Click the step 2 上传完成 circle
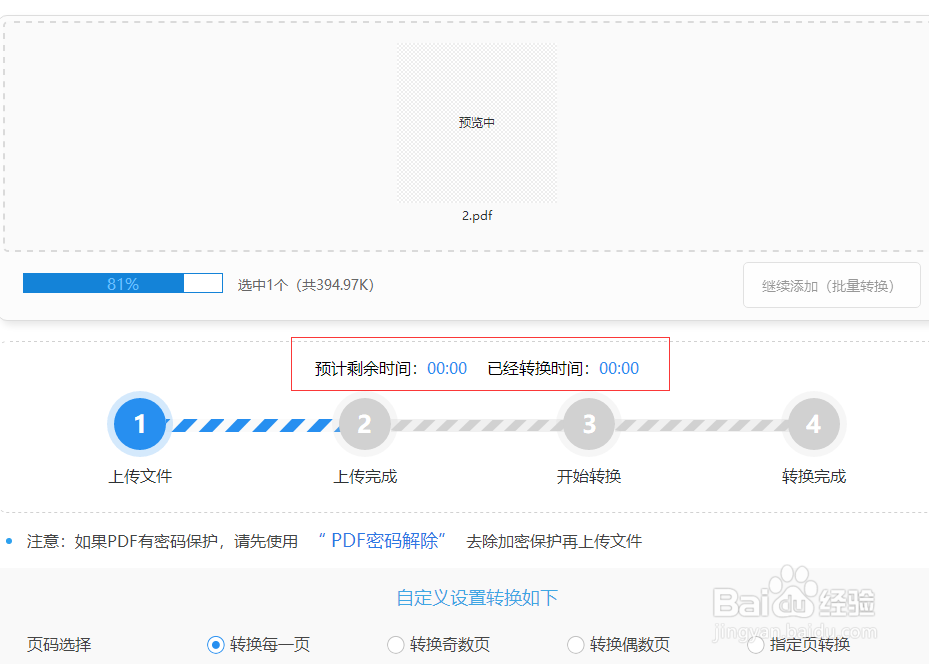The image size is (929, 664). pyautogui.click(x=364, y=424)
